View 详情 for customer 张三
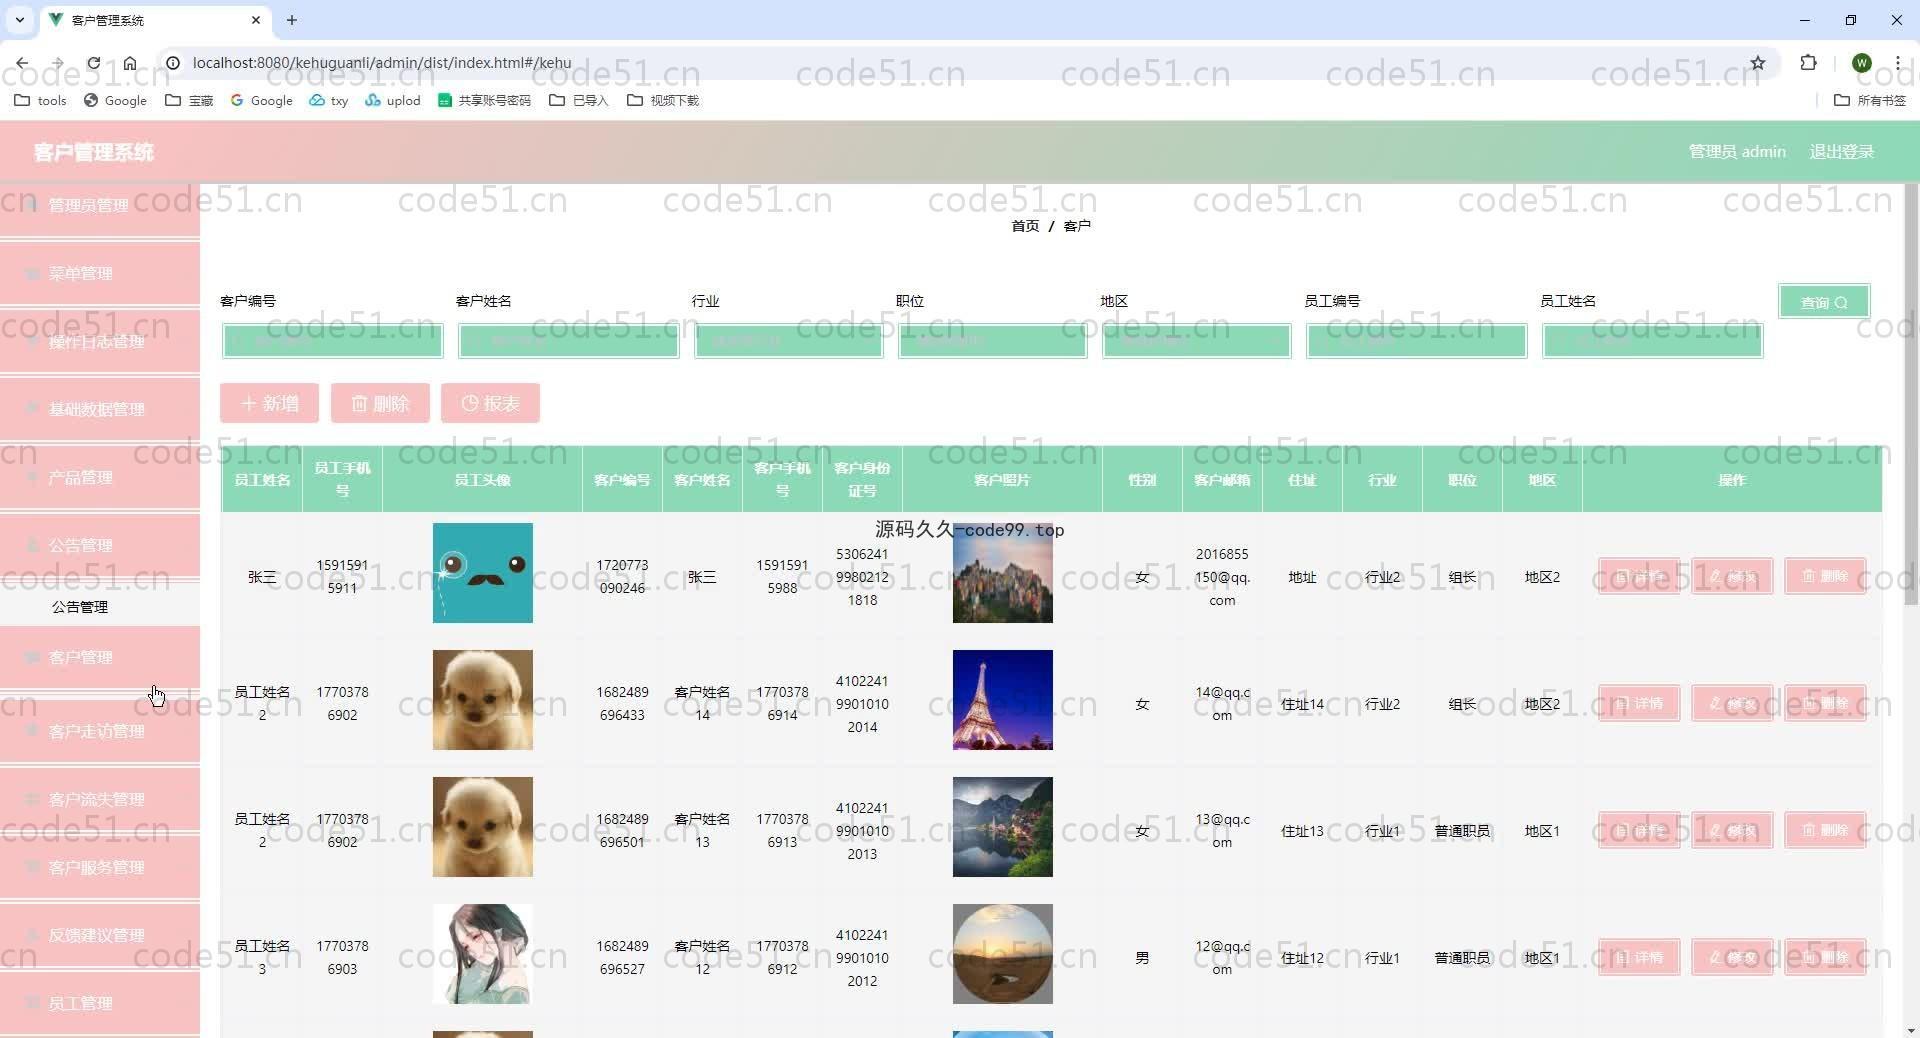Screen dimensions: 1920x1038 point(1639,576)
